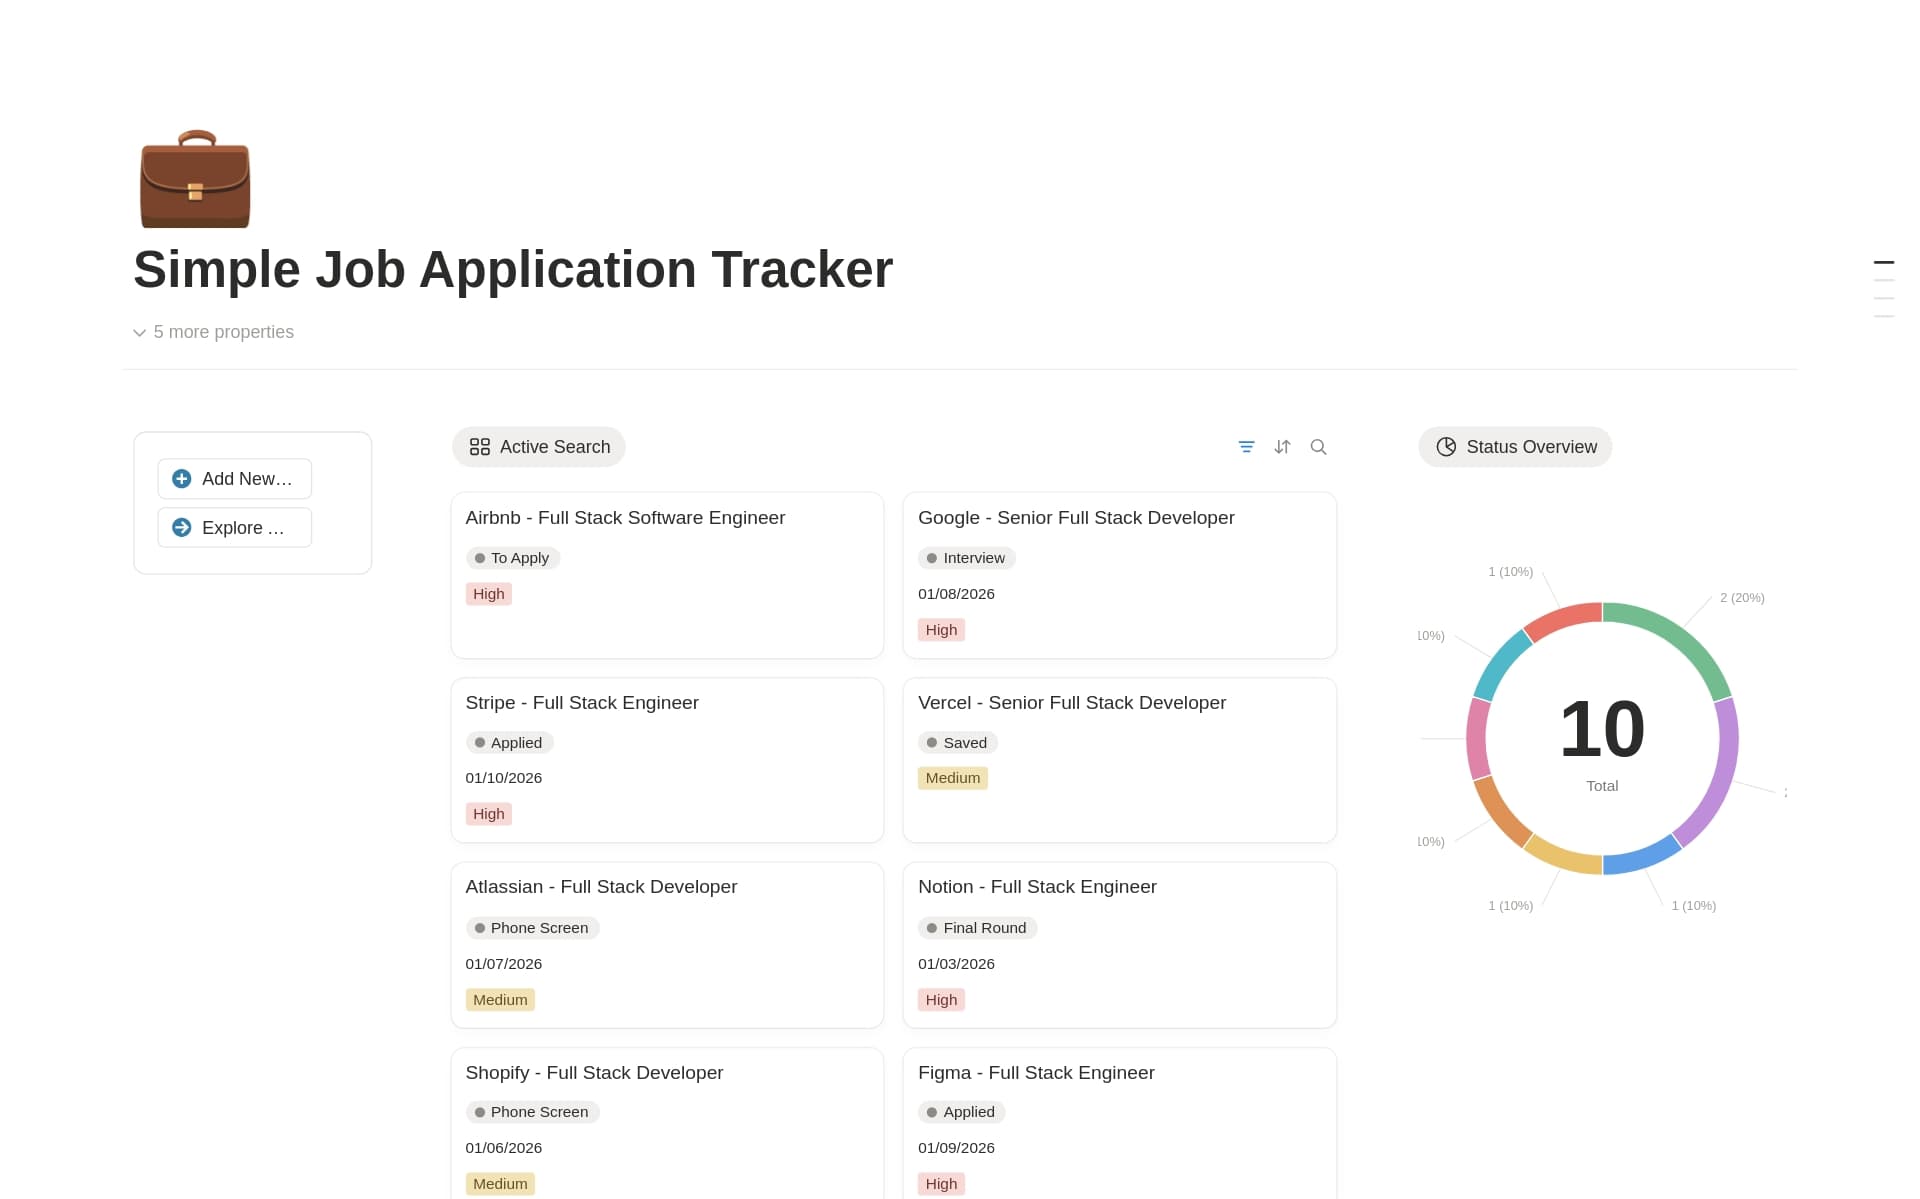This screenshot has height=1199, width=1920.
Task: Click the orange donut chart segment
Action: pyautogui.click(x=1501, y=814)
